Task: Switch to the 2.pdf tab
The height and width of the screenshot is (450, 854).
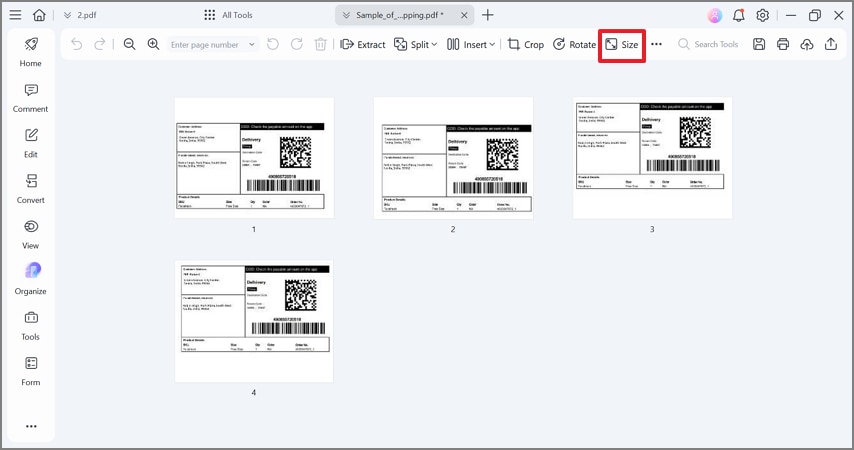Action: [x=80, y=15]
